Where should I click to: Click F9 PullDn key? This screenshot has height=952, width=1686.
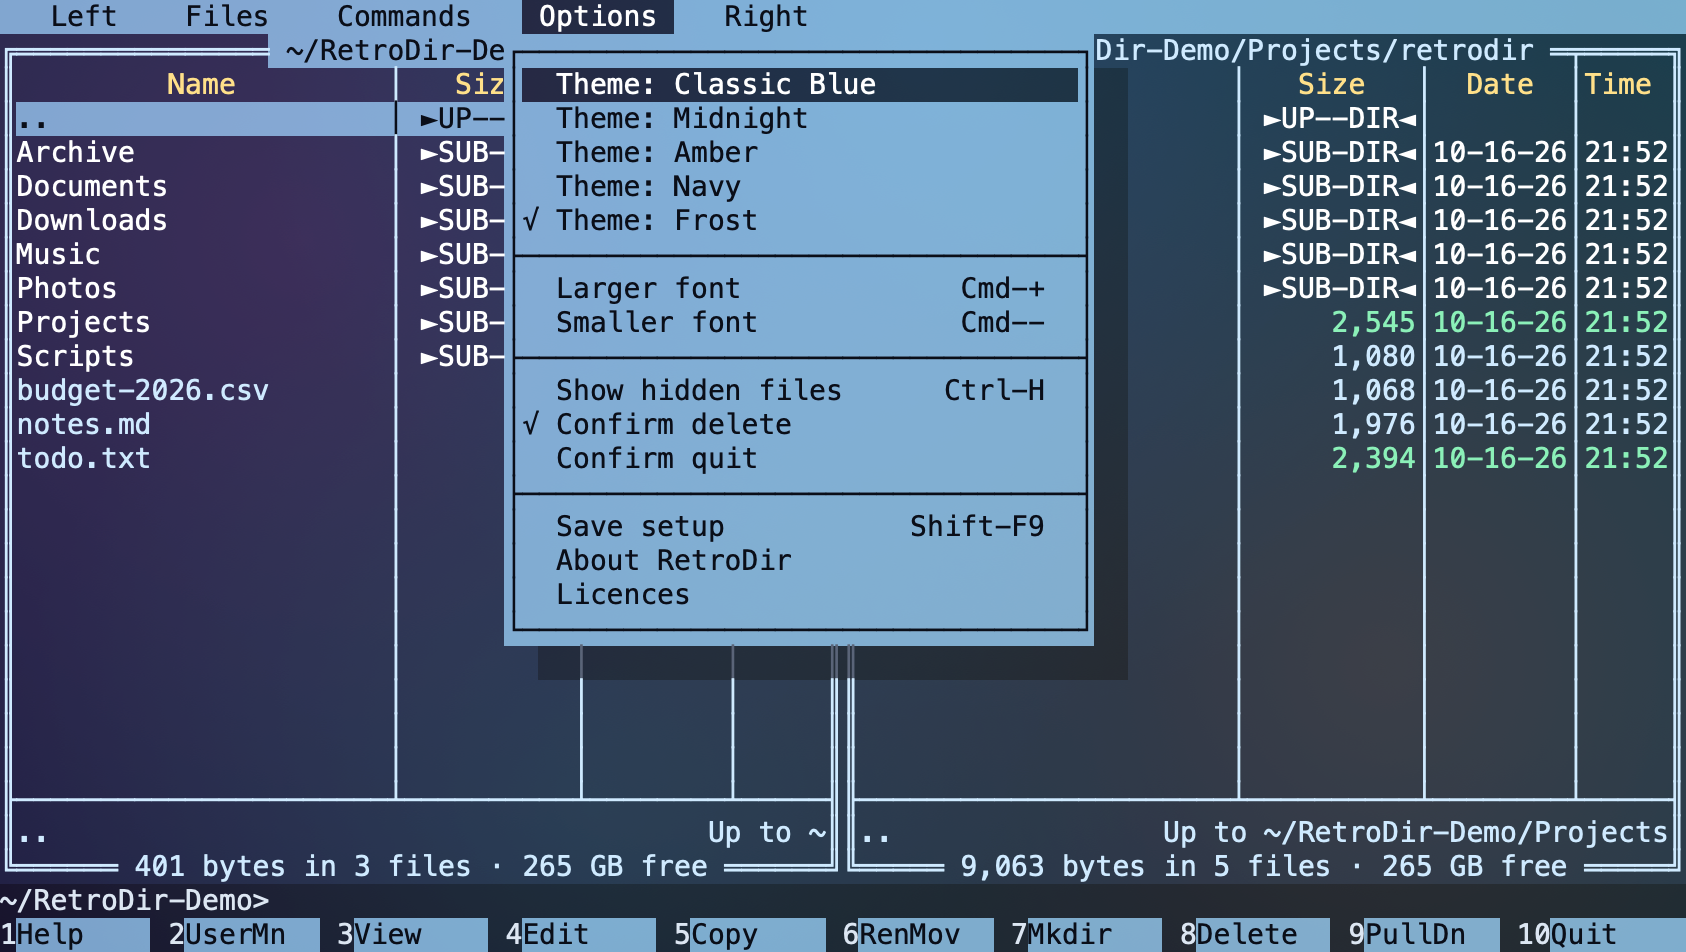click(1424, 935)
